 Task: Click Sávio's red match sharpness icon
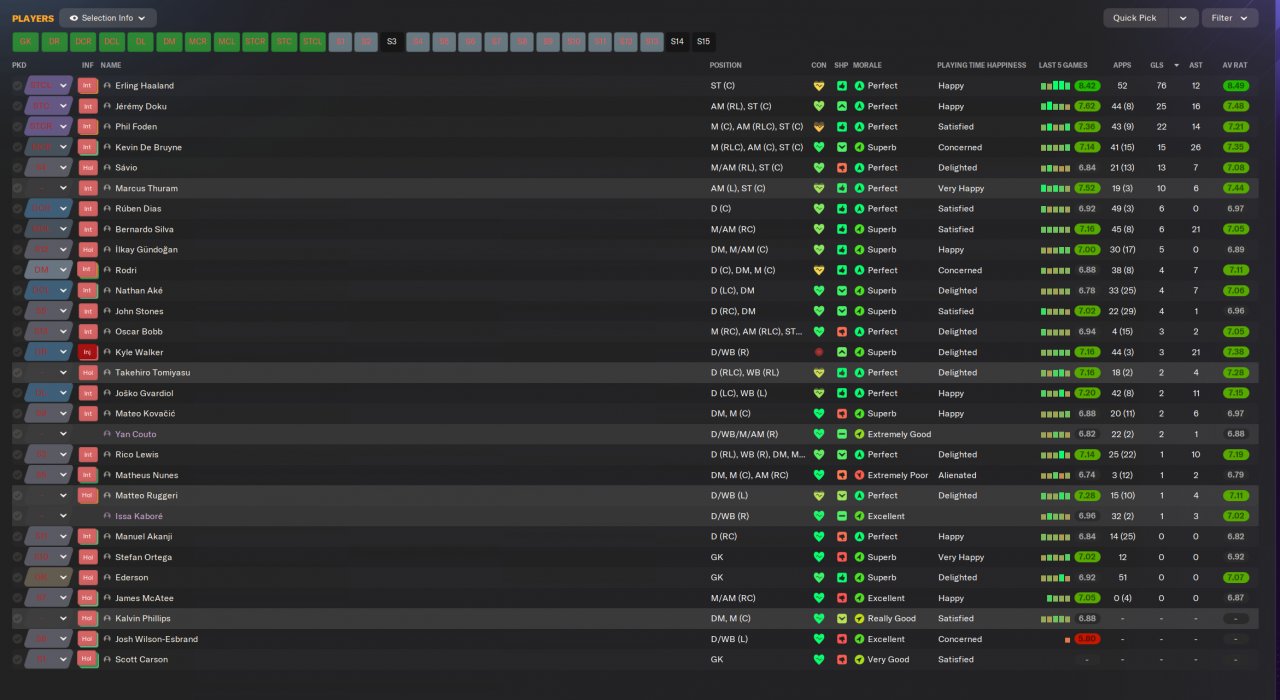(x=842, y=168)
